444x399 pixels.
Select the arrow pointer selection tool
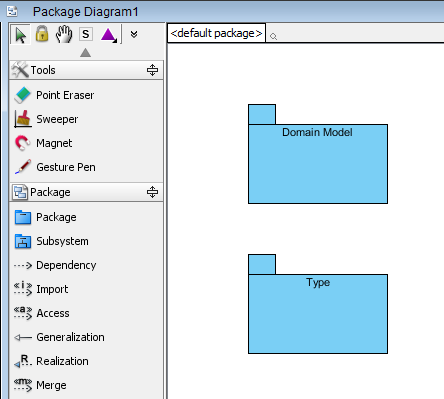(x=21, y=34)
